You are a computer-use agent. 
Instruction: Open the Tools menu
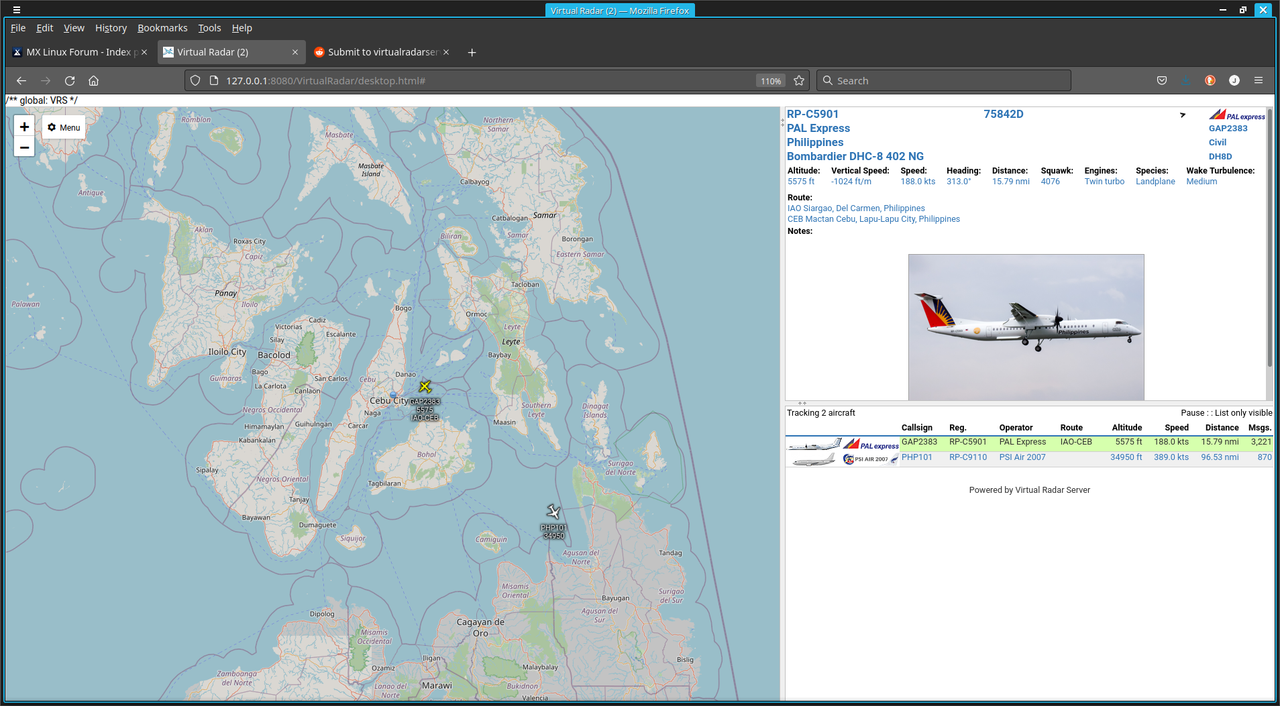209,28
